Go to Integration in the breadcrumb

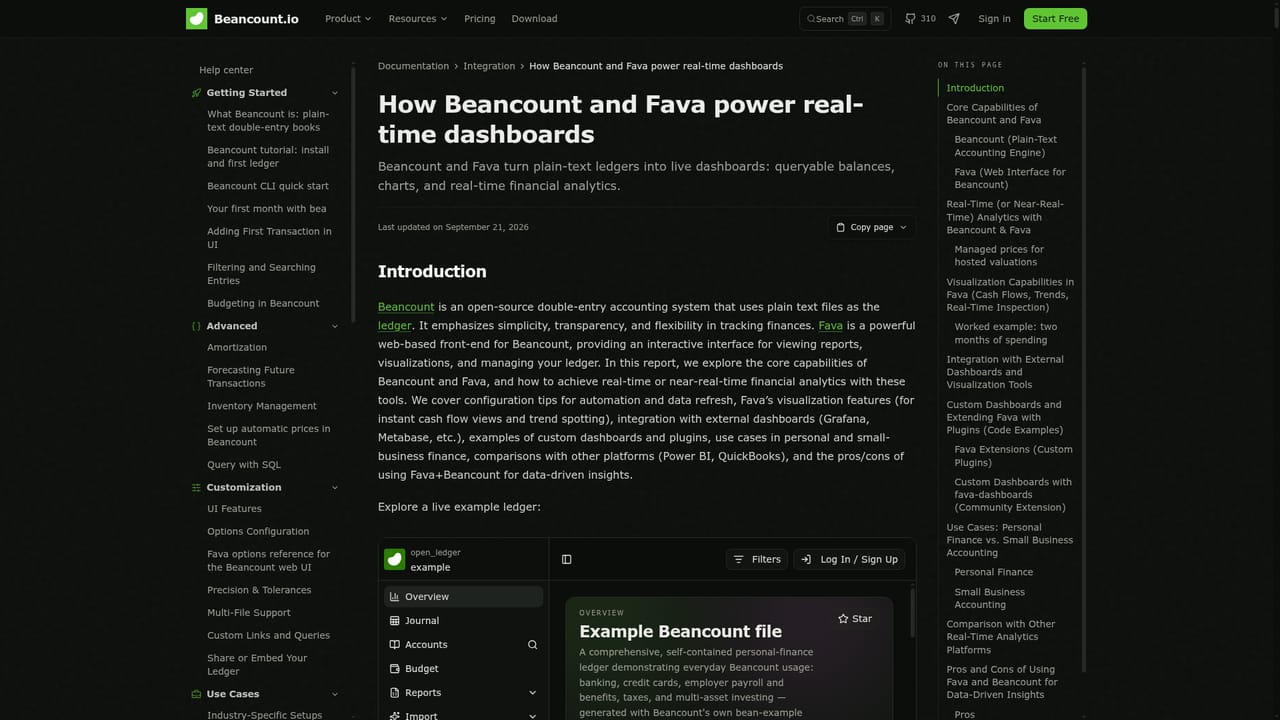tap(489, 66)
